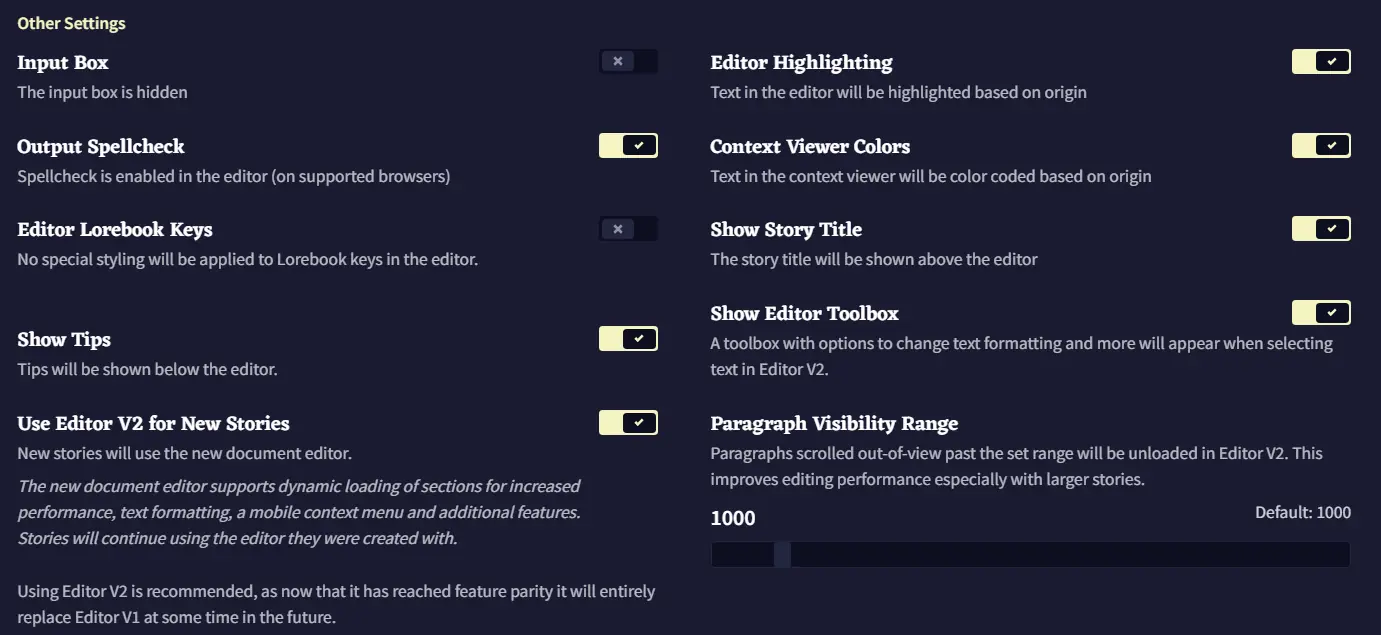Click the Default: 1000 label

[1302, 511]
